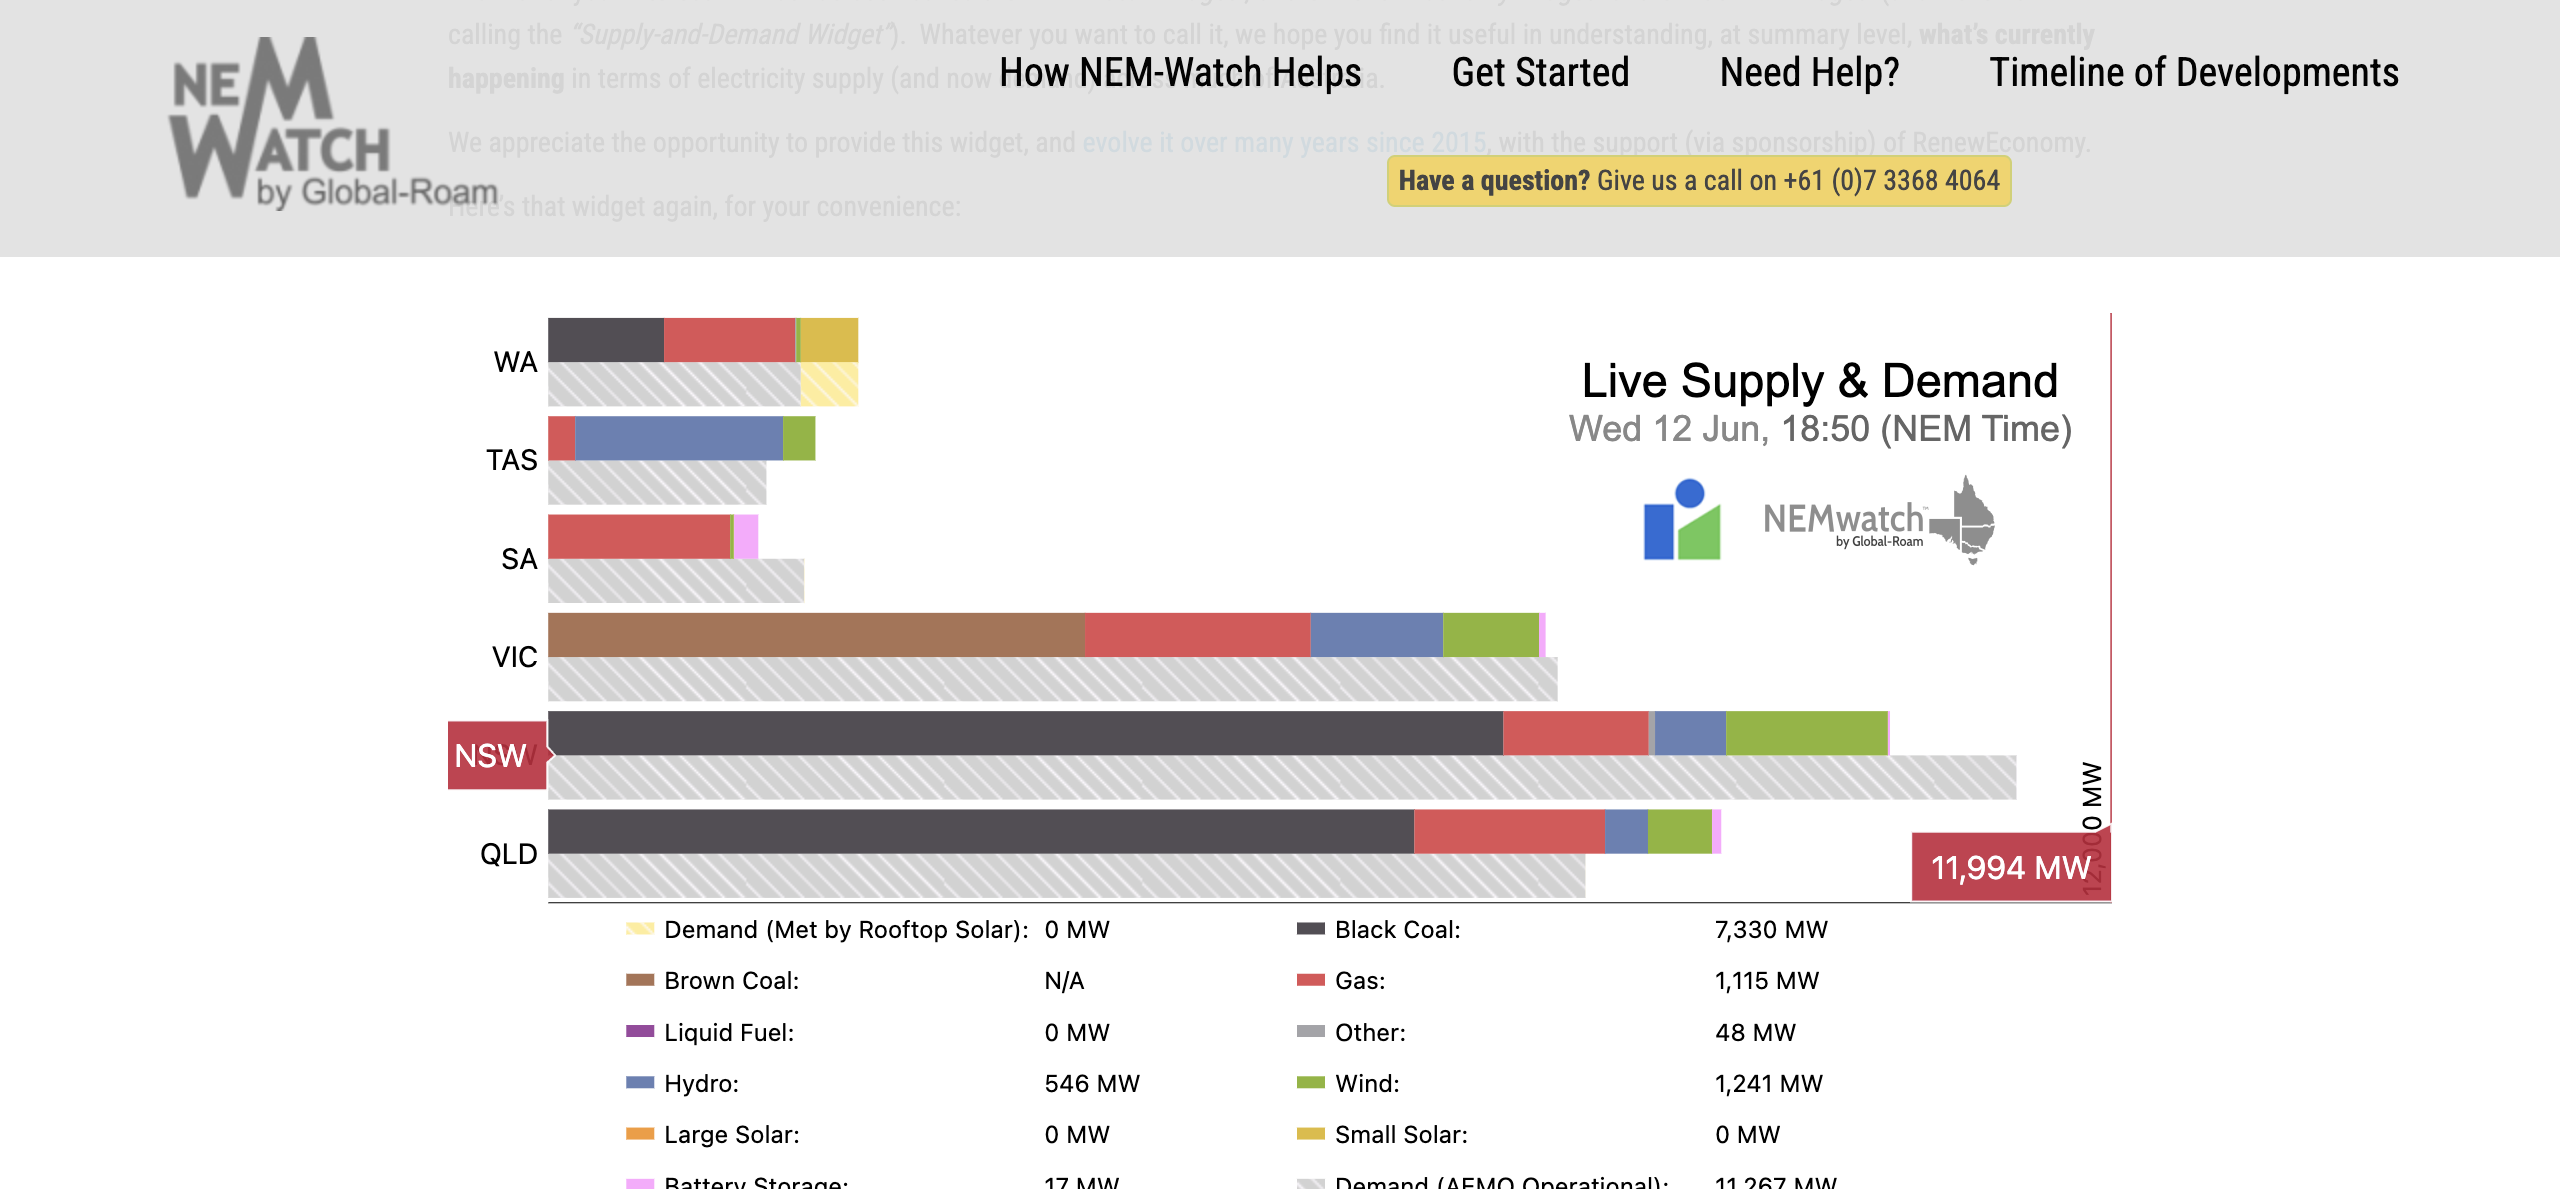Select the WA region label
The image size is (2560, 1189).
515,362
